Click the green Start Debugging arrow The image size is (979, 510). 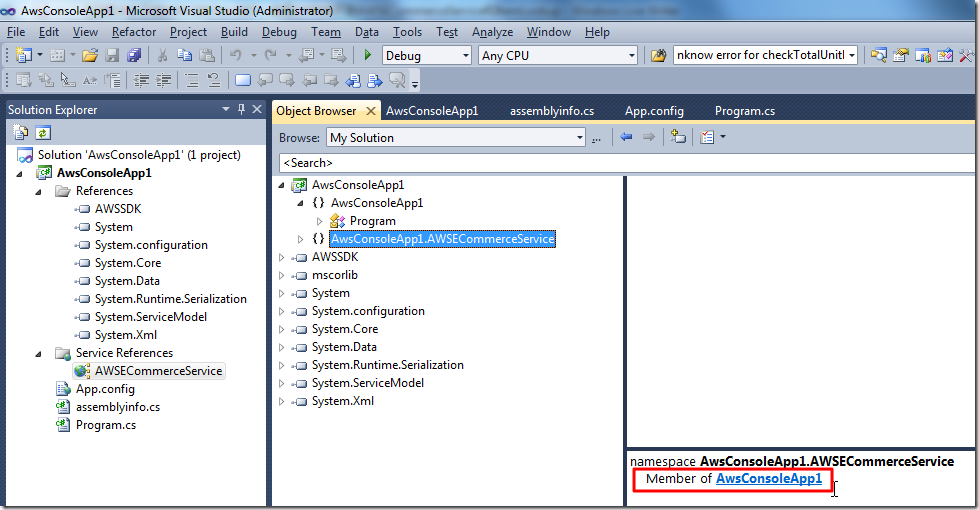tap(368, 55)
